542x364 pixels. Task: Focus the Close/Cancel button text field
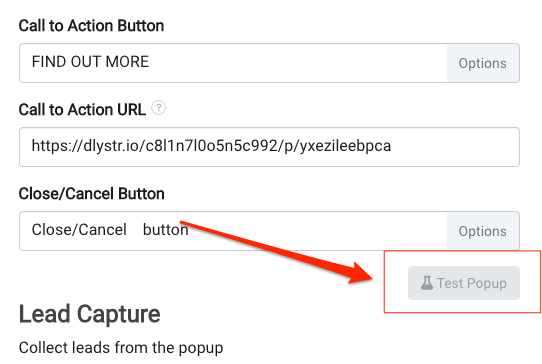(233, 231)
